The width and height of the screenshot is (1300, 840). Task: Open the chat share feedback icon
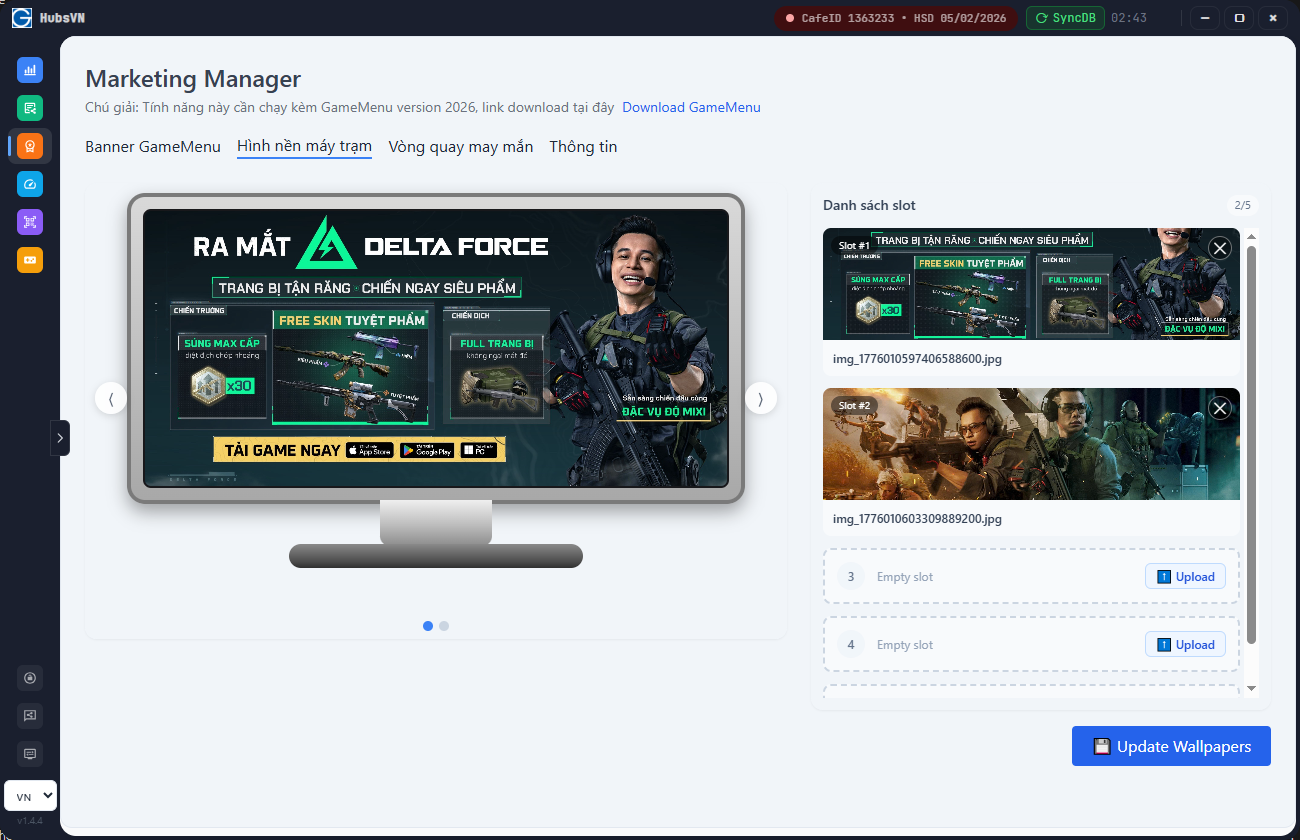pos(30,716)
